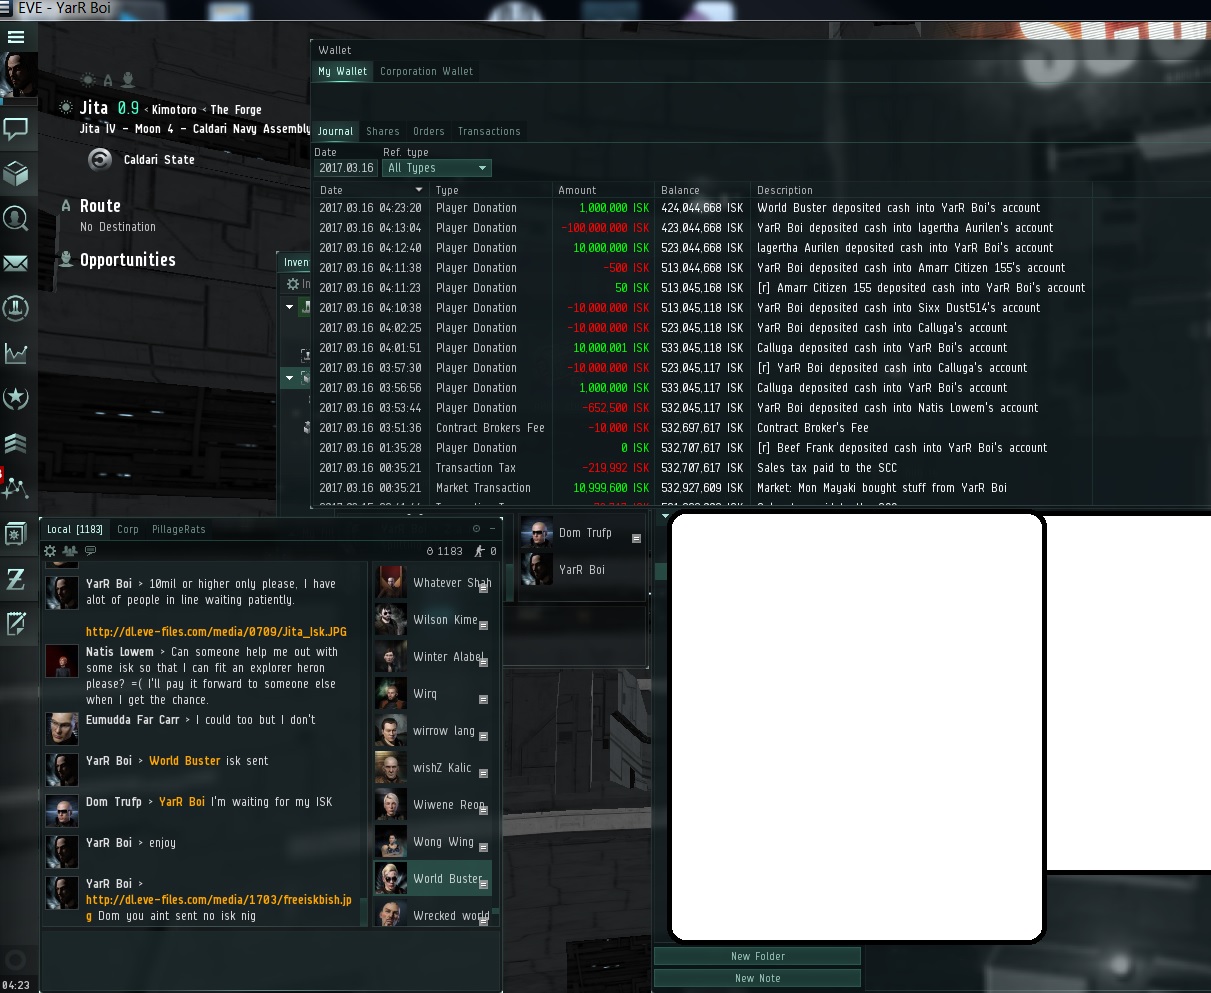Collapse the Opportunities panel via its icon
This screenshot has height=993, width=1211.
(66, 259)
